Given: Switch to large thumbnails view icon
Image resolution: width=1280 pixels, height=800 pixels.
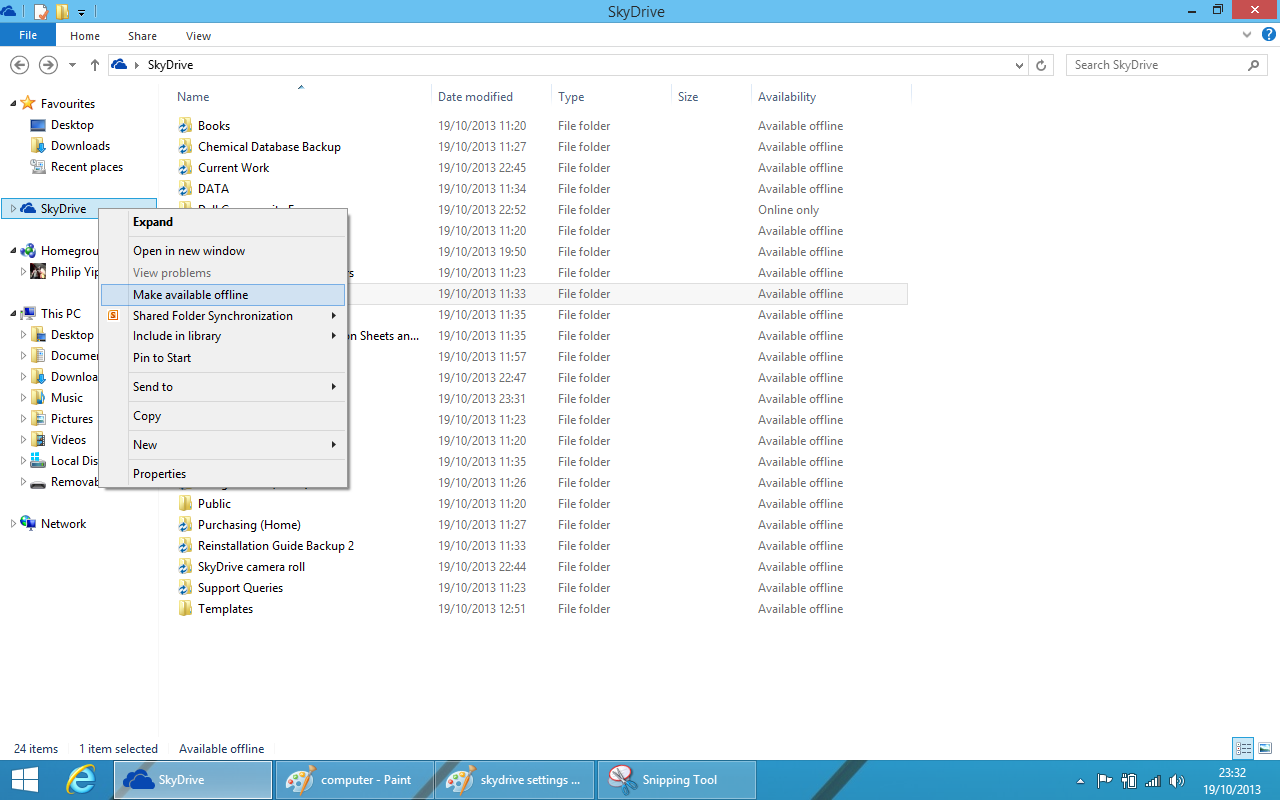Looking at the screenshot, I should [x=1265, y=748].
